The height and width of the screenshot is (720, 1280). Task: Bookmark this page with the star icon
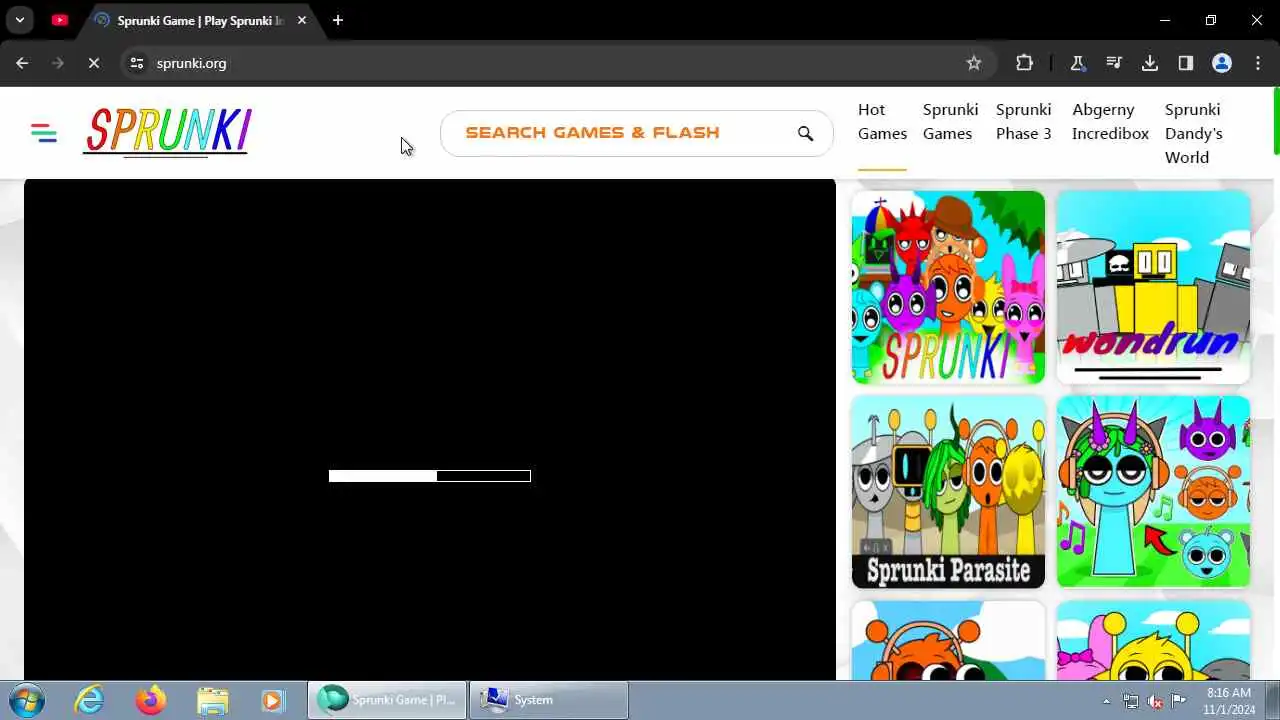974,63
